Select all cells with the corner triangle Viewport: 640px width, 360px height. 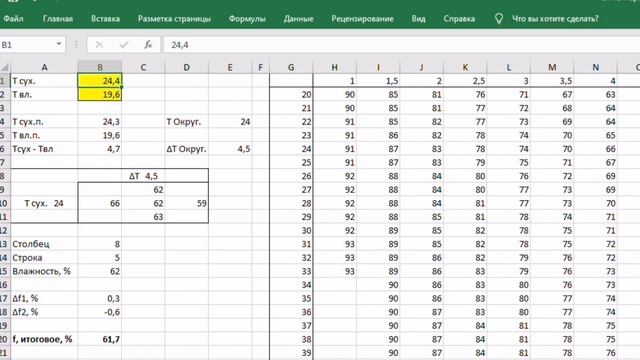coord(4,67)
